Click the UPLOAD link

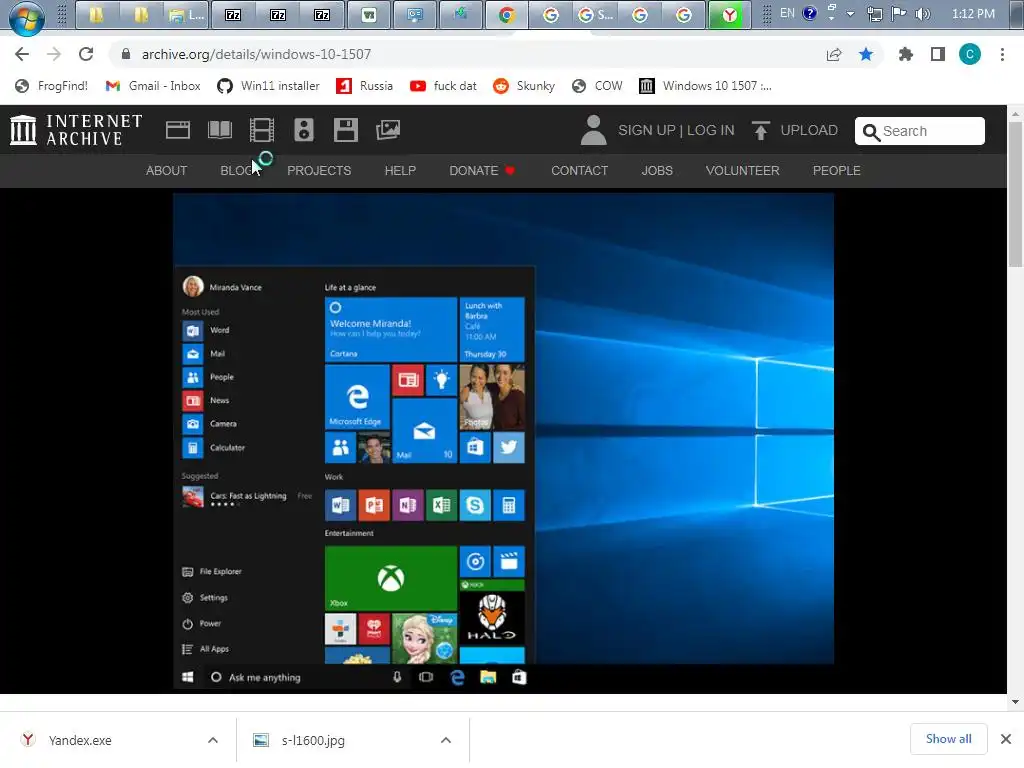click(x=808, y=130)
